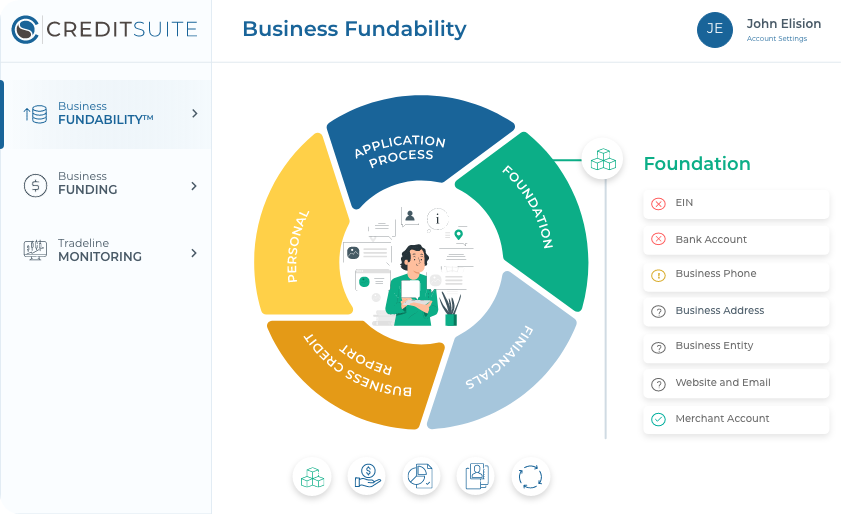Image resolution: width=844 pixels, height=514 pixels.
Task: Expand the Business Fundability sidebar chevron
Action: coord(195,114)
